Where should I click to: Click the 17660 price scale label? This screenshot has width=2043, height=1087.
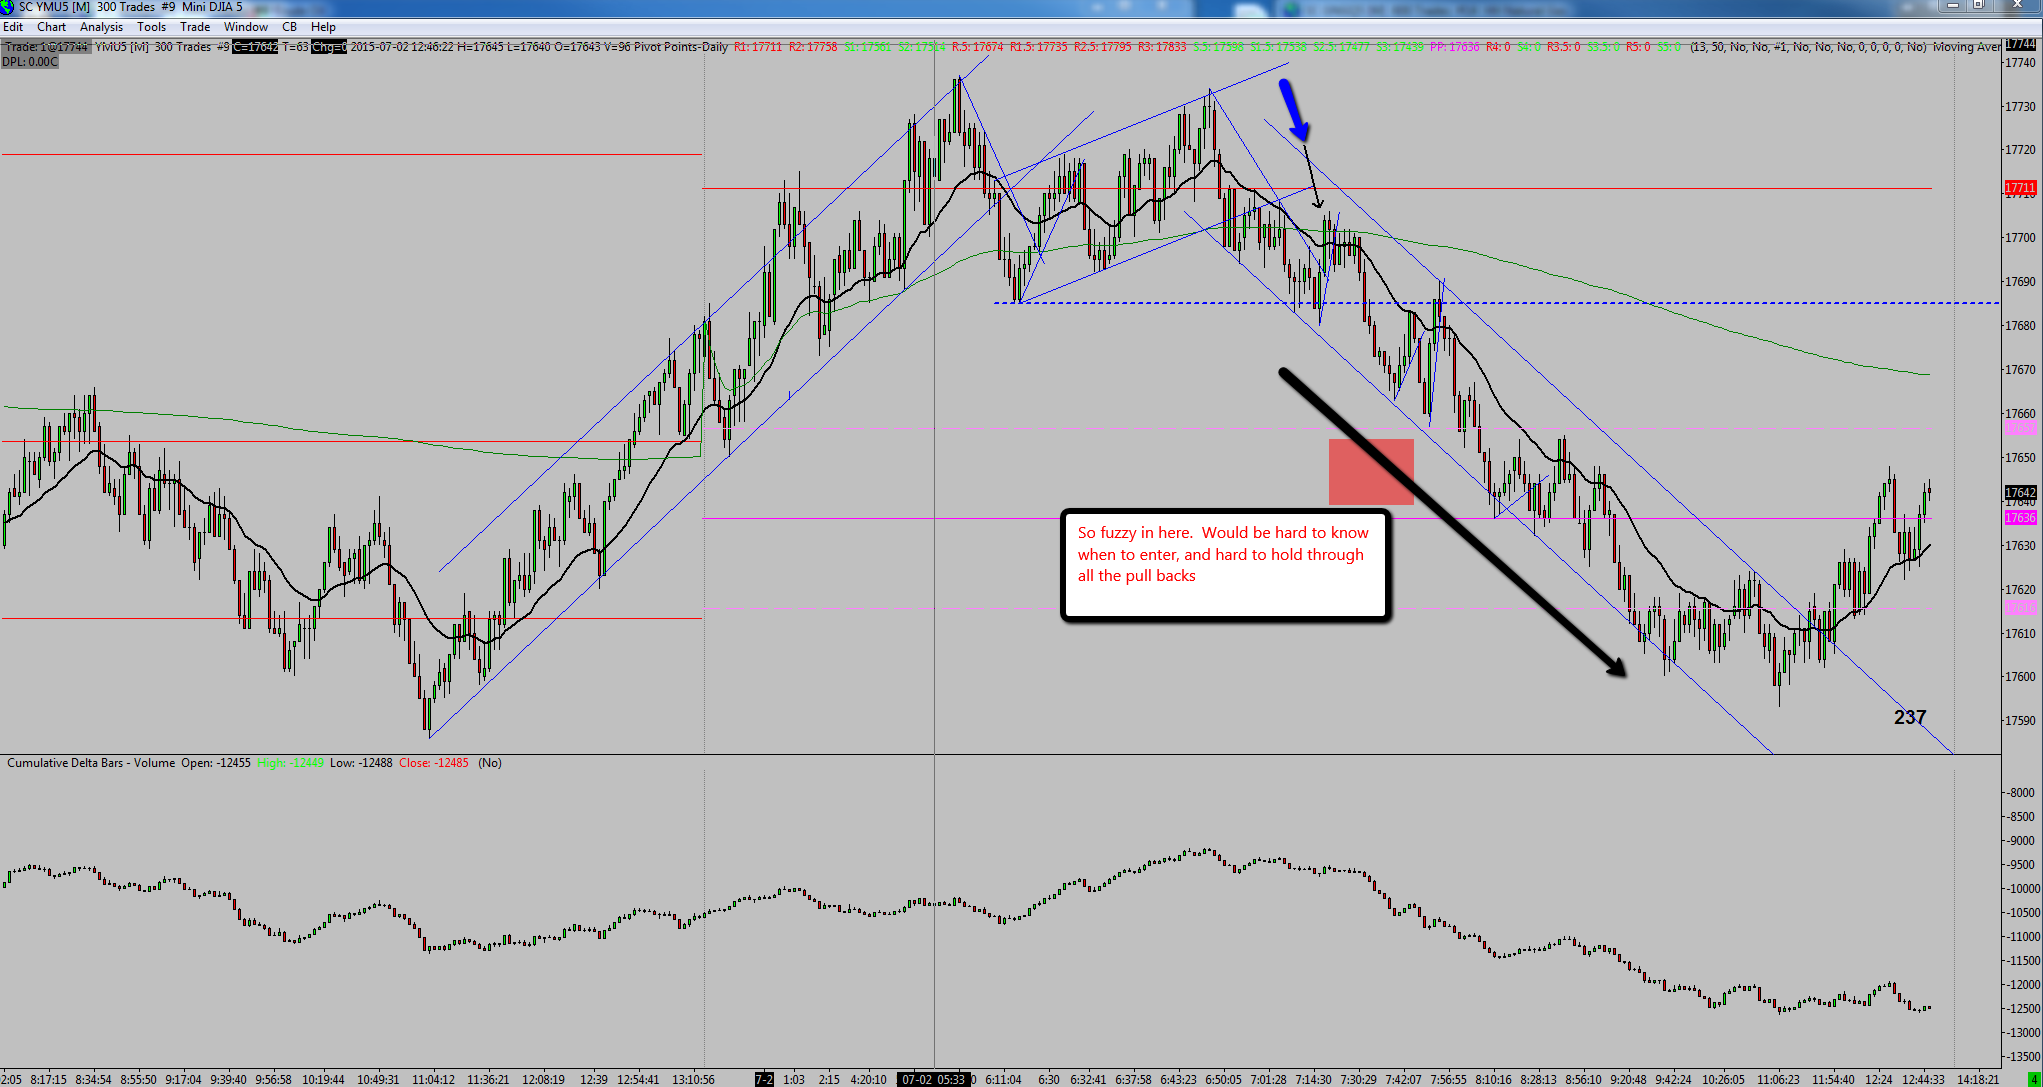2020,414
